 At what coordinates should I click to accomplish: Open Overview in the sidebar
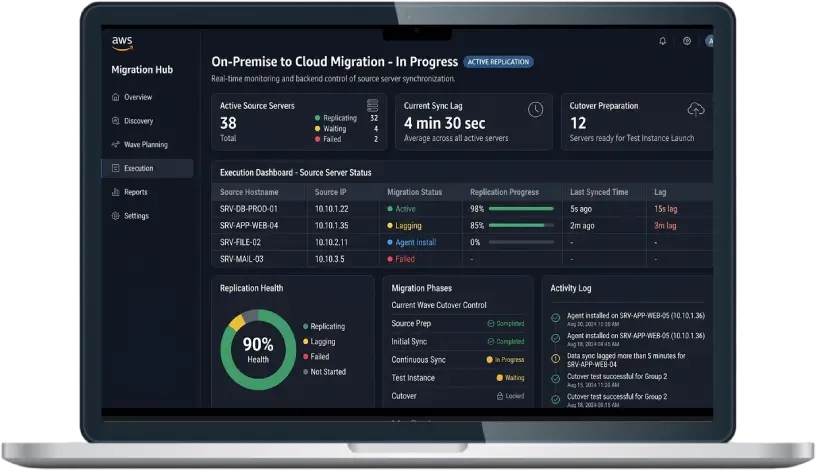(x=147, y=97)
